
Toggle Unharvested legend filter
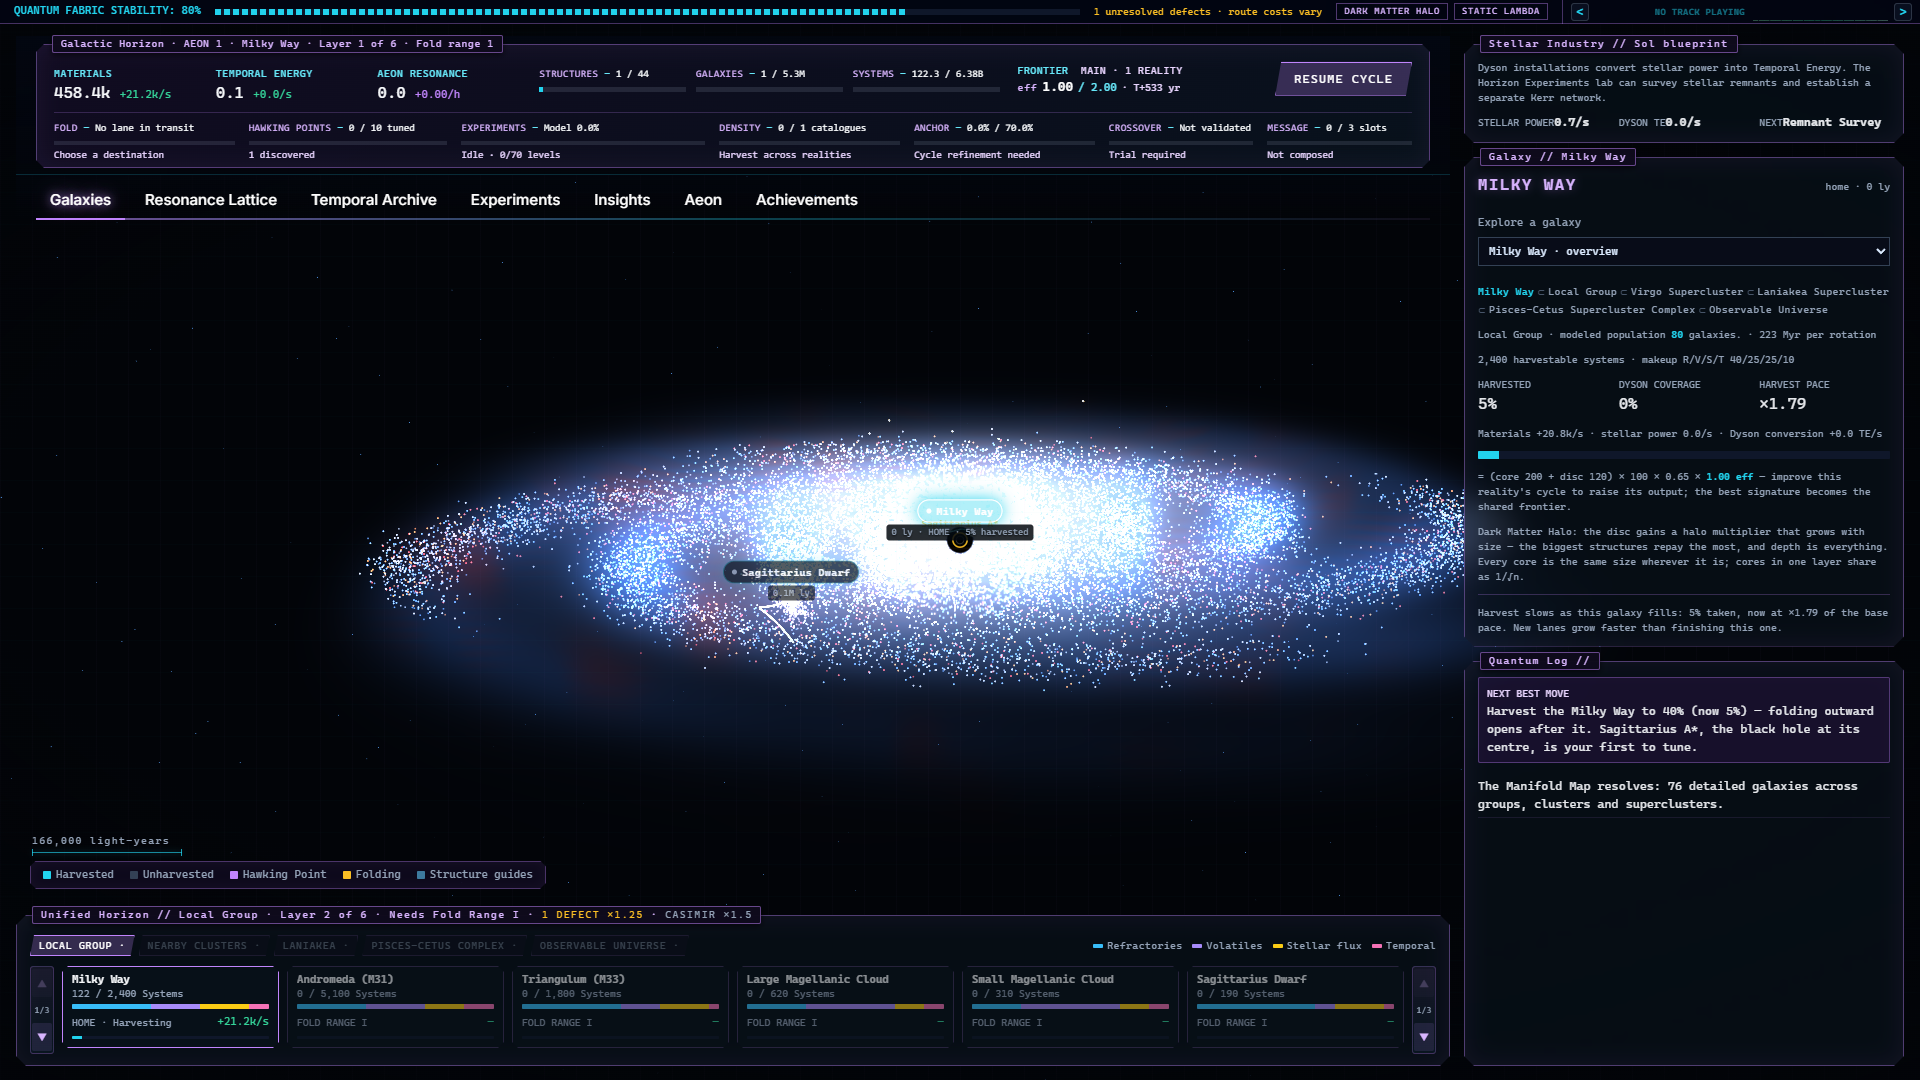click(172, 875)
